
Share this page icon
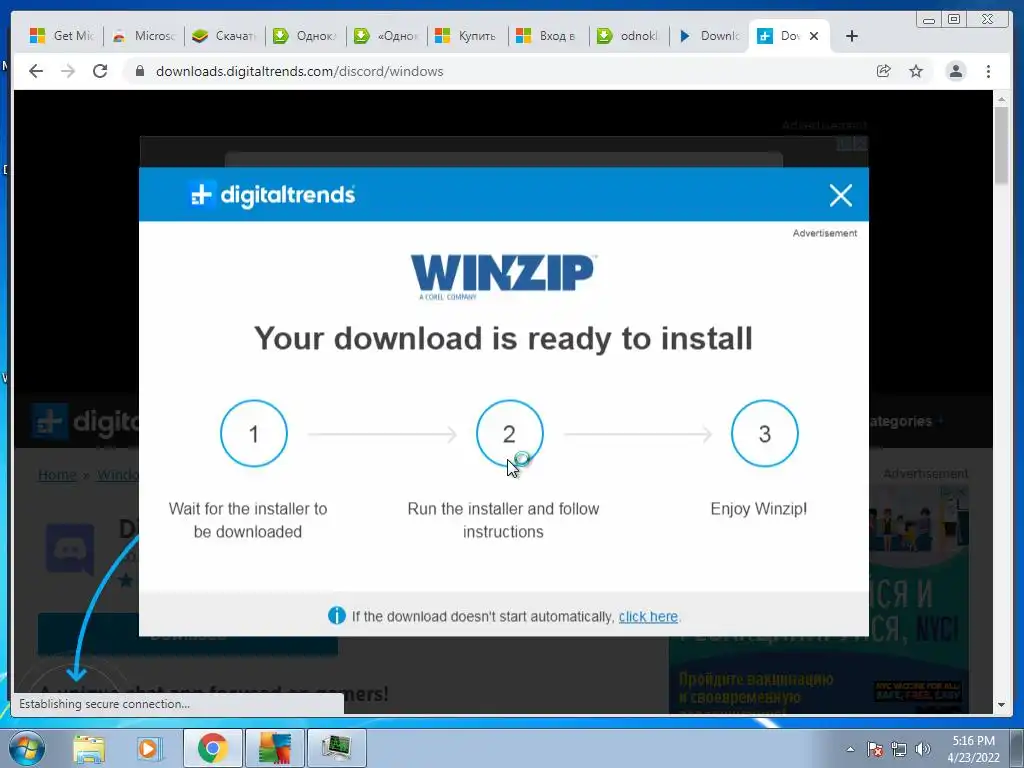point(883,71)
